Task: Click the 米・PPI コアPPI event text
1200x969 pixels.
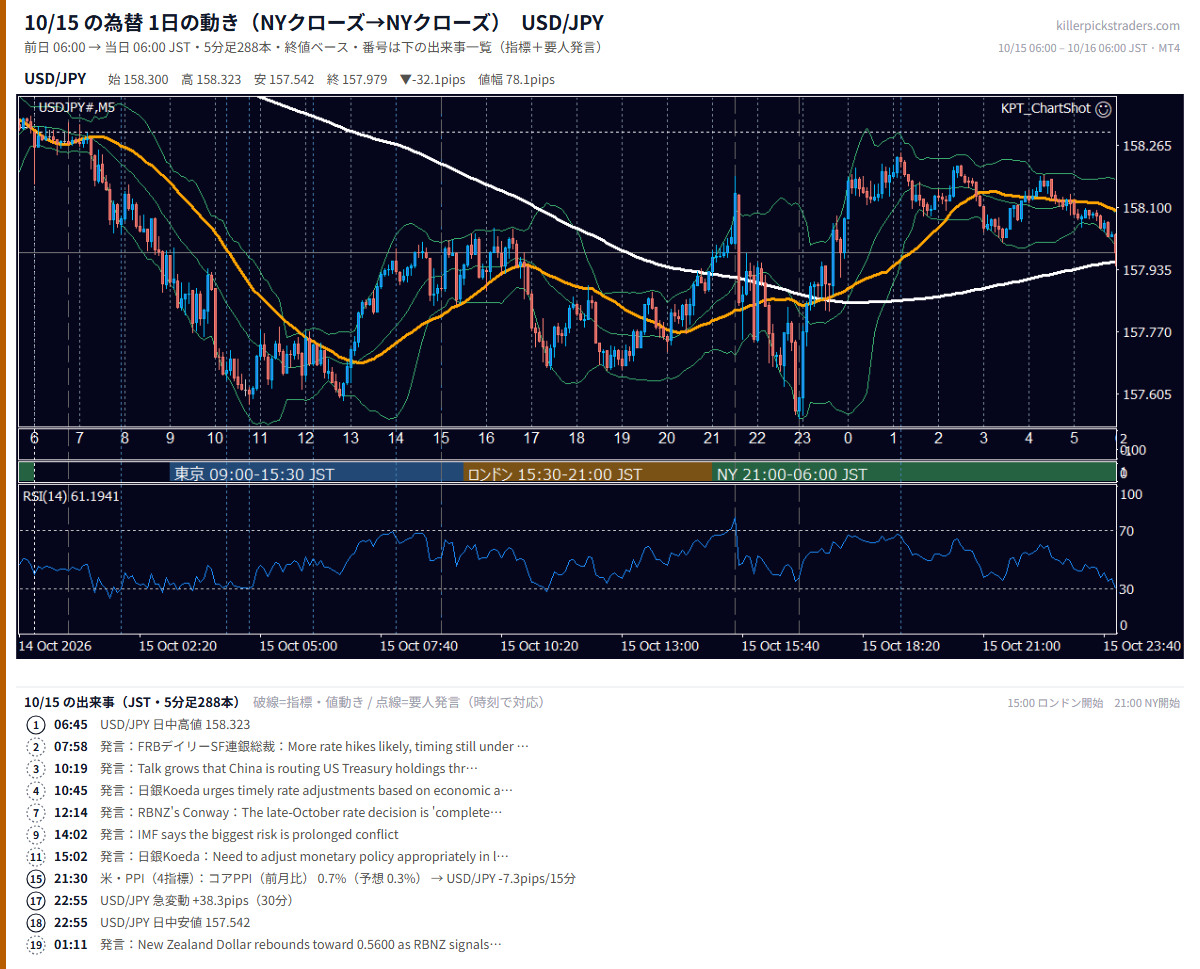Action: tap(338, 879)
